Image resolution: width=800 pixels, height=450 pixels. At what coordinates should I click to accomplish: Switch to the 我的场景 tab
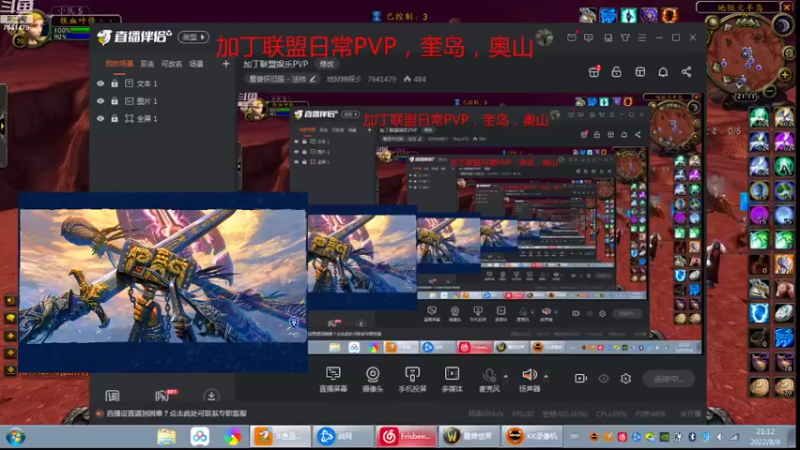coord(119,64)
